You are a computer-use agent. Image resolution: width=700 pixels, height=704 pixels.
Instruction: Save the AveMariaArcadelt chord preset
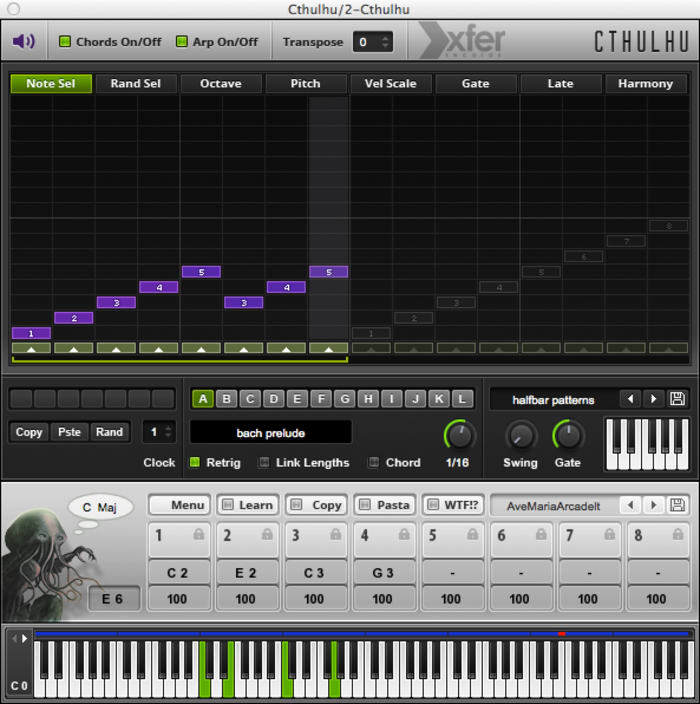click(x=677, y=505)
